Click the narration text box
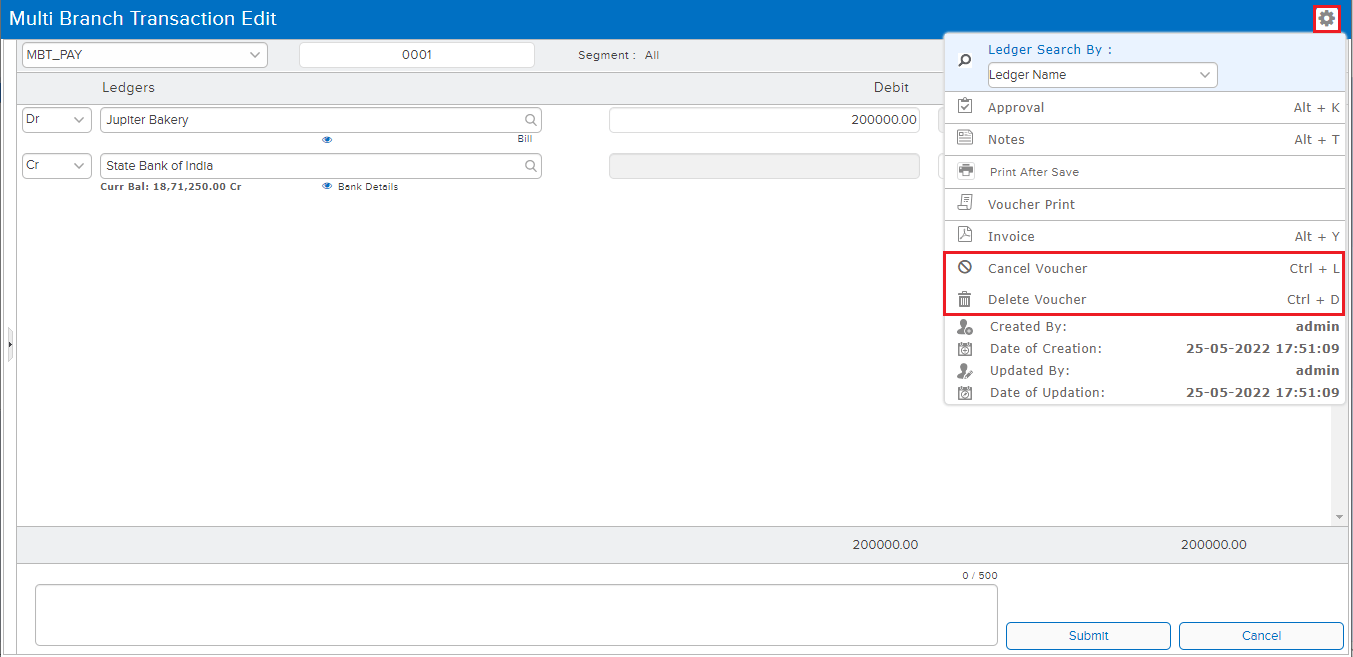 pyautogui.click(x=516, y=615)
